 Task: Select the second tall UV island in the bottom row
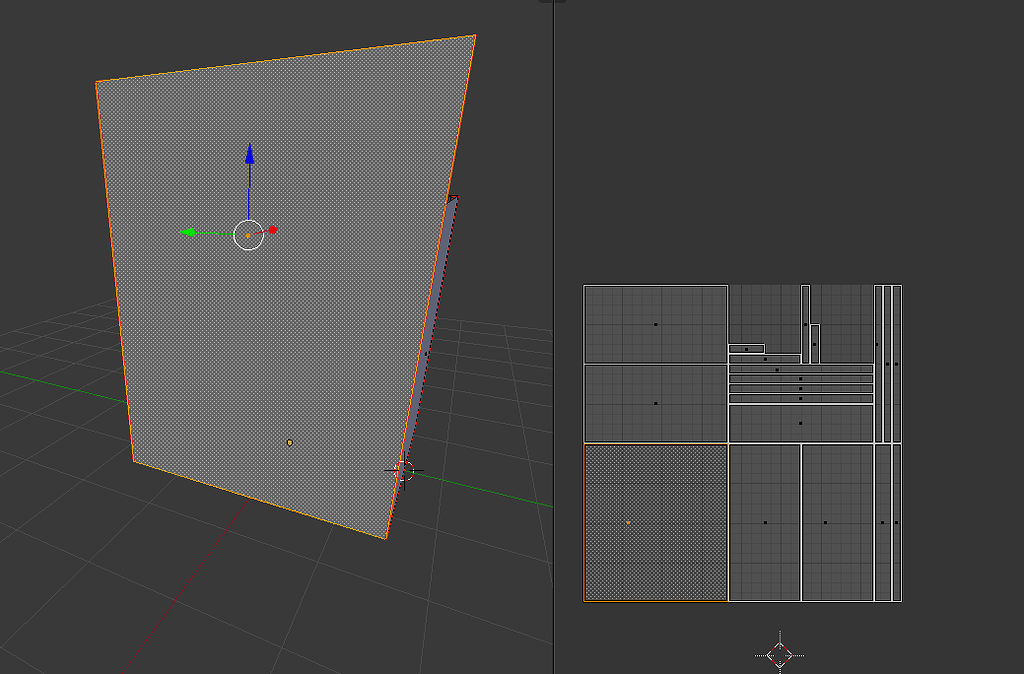(838, 522)
